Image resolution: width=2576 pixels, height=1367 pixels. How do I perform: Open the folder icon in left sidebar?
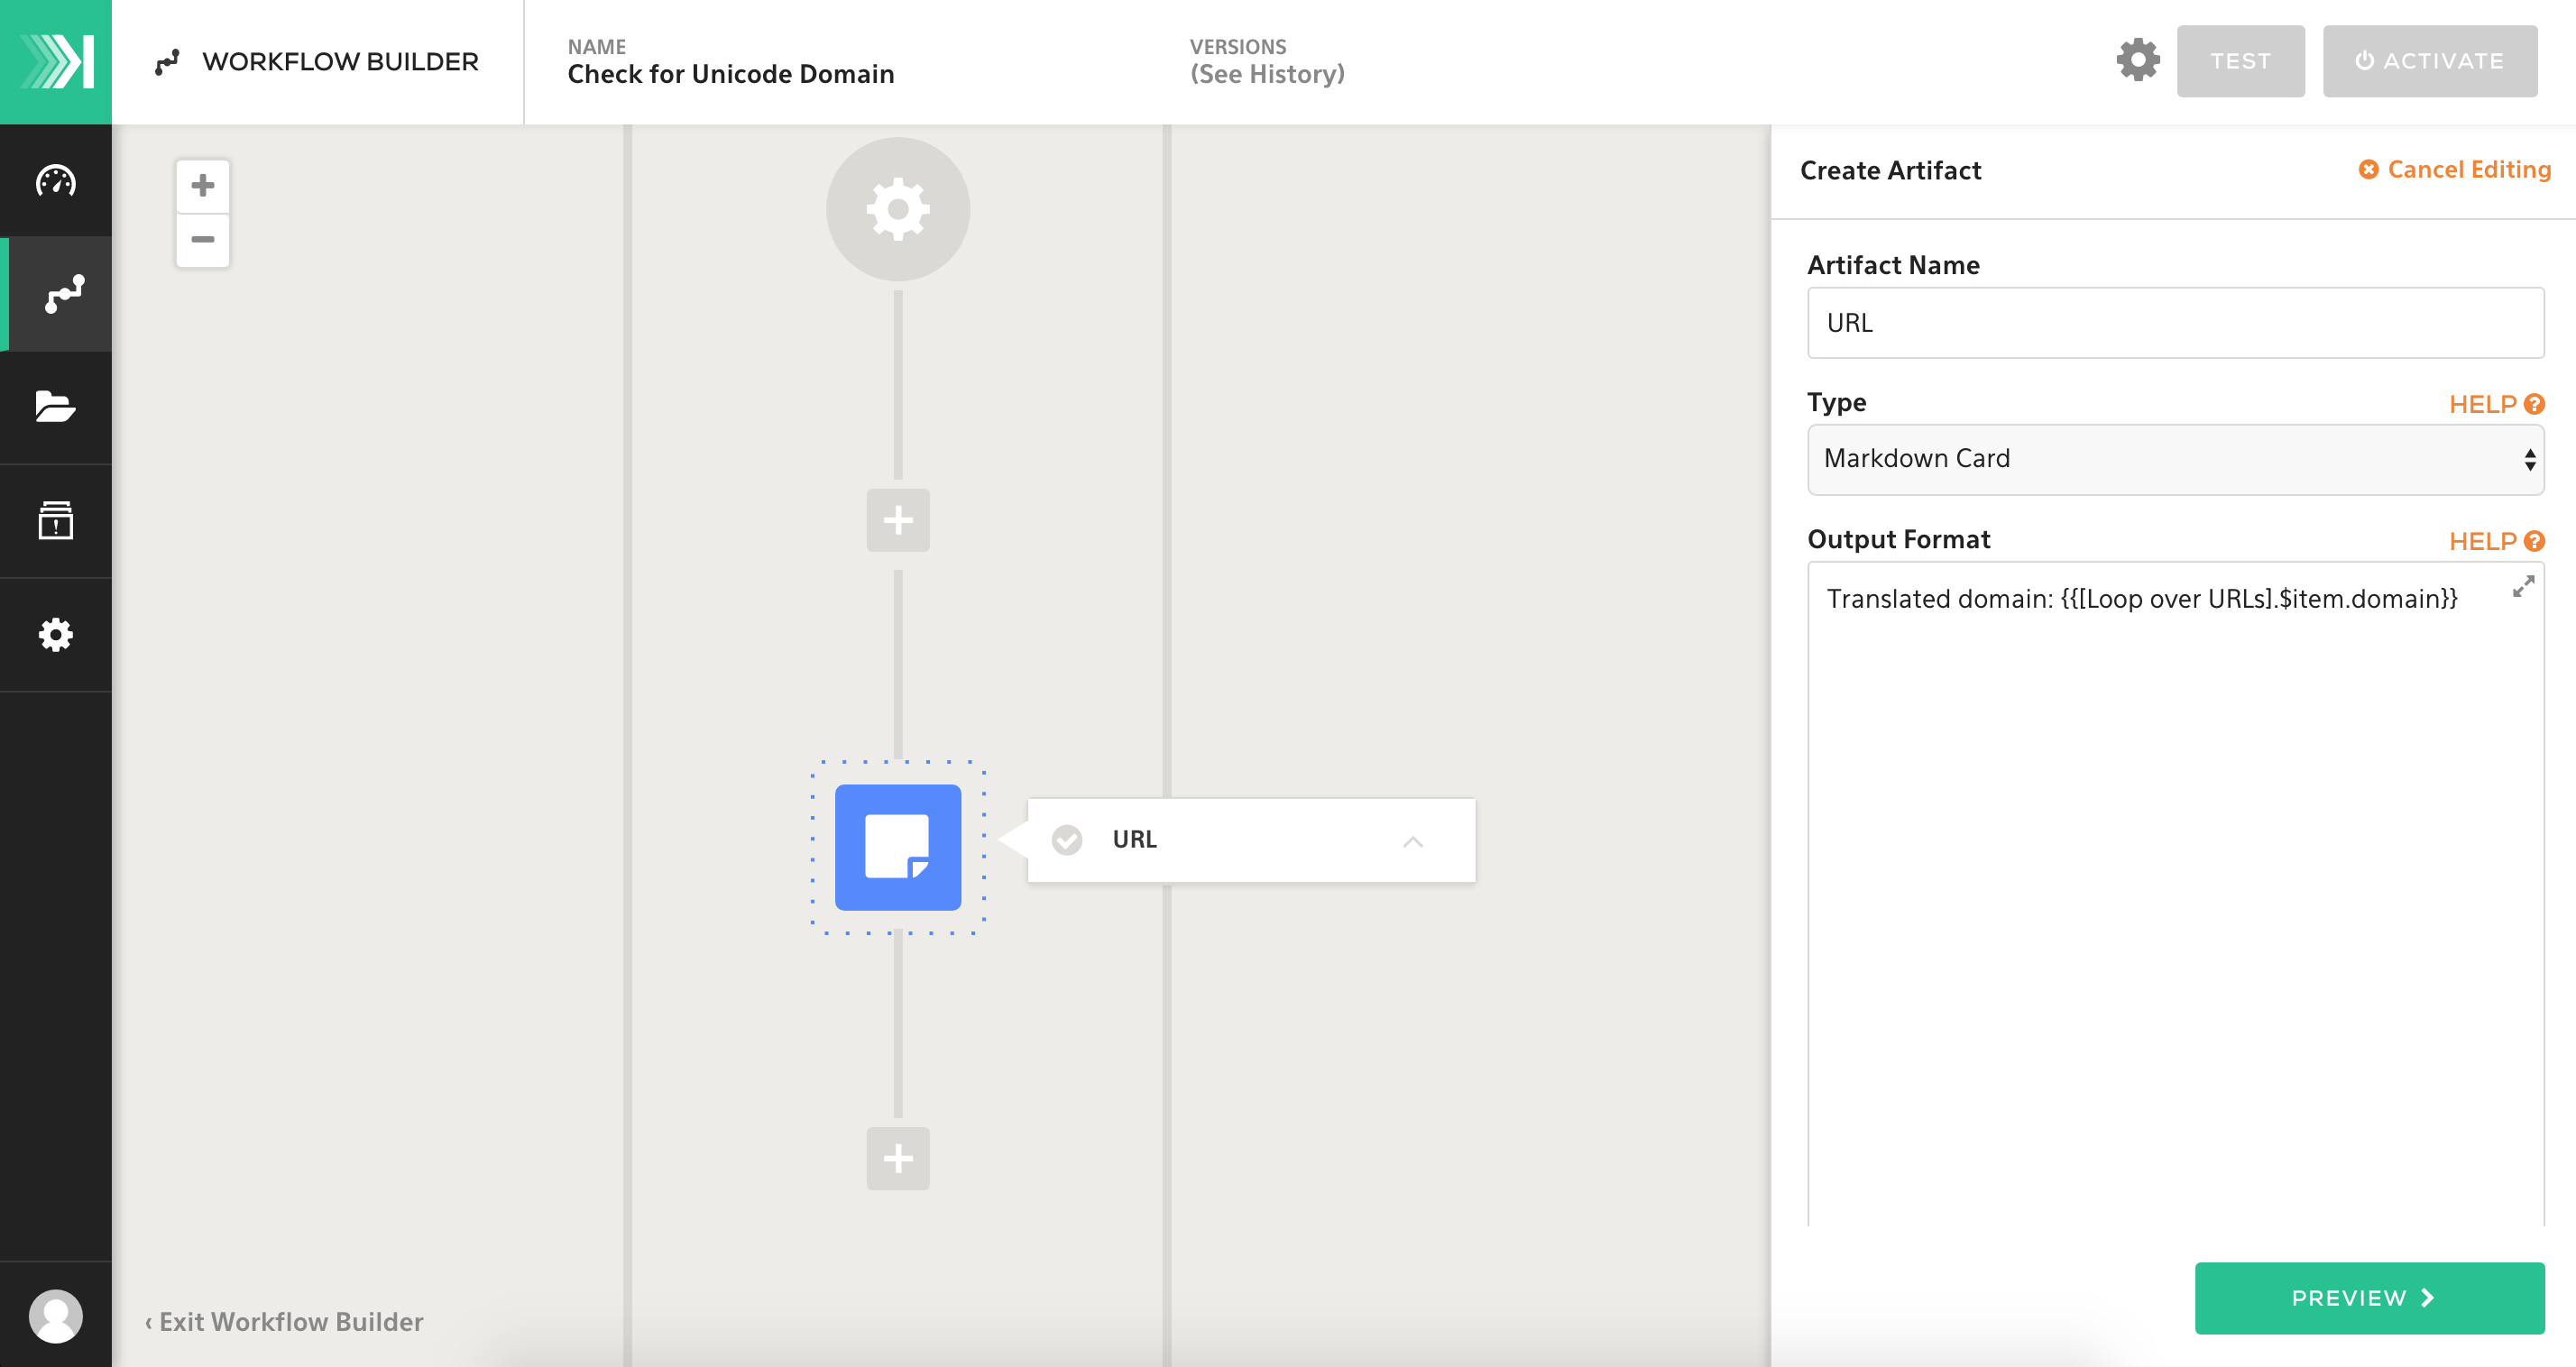[x=56, y=407]
